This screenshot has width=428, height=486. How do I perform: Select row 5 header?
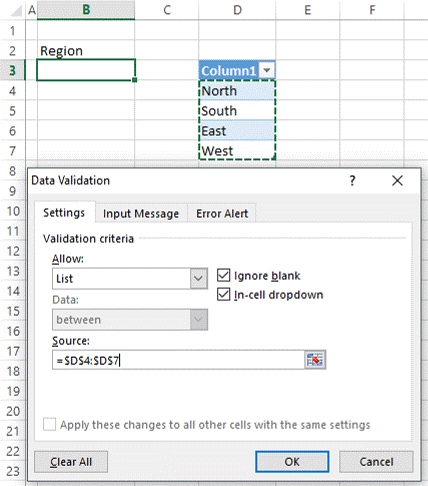point(12,111)
